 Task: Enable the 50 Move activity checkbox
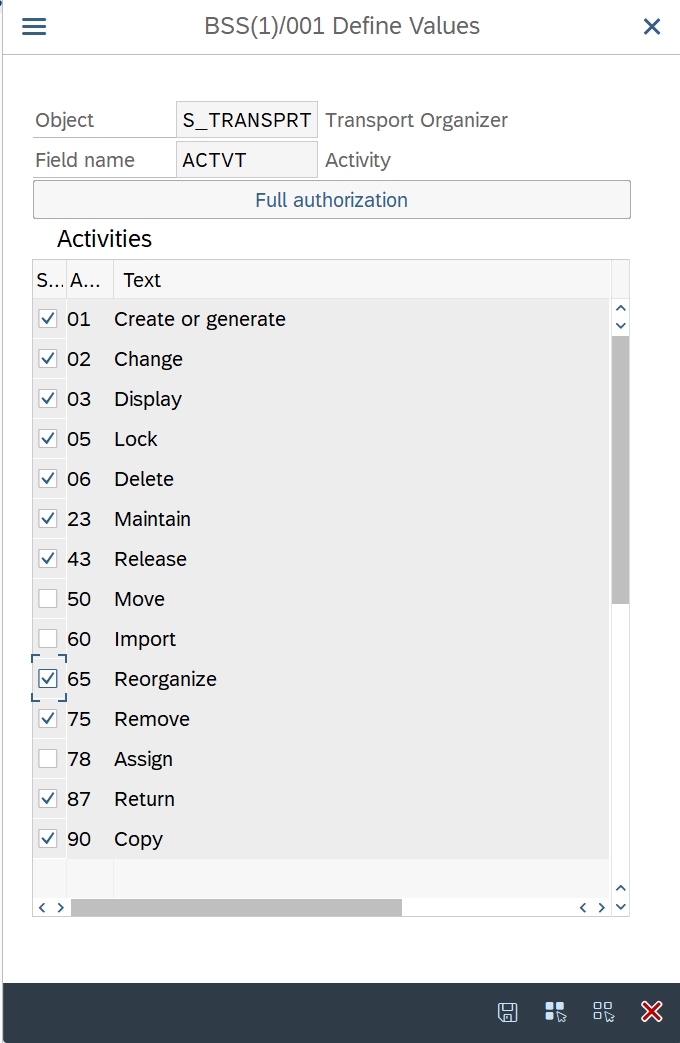(x=47, y=599)
